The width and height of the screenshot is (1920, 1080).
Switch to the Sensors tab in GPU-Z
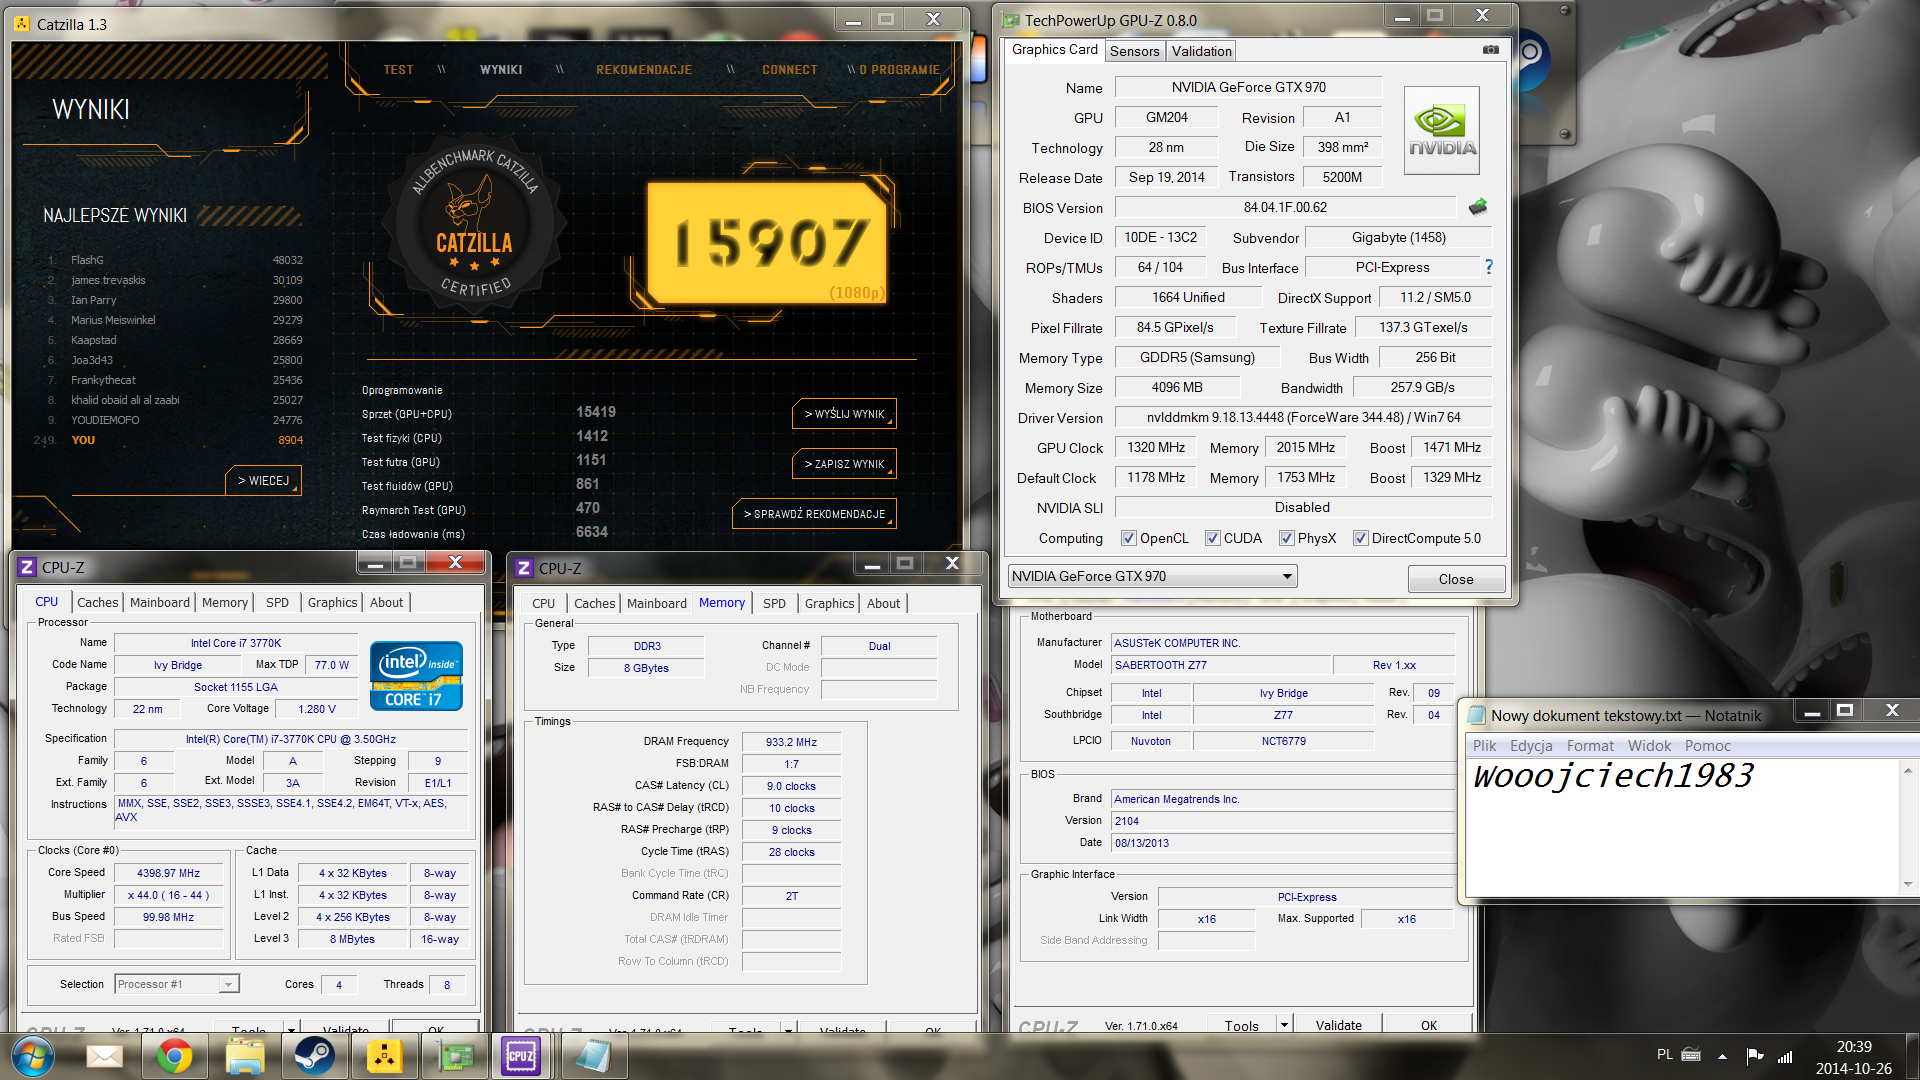click(1135, 51)
